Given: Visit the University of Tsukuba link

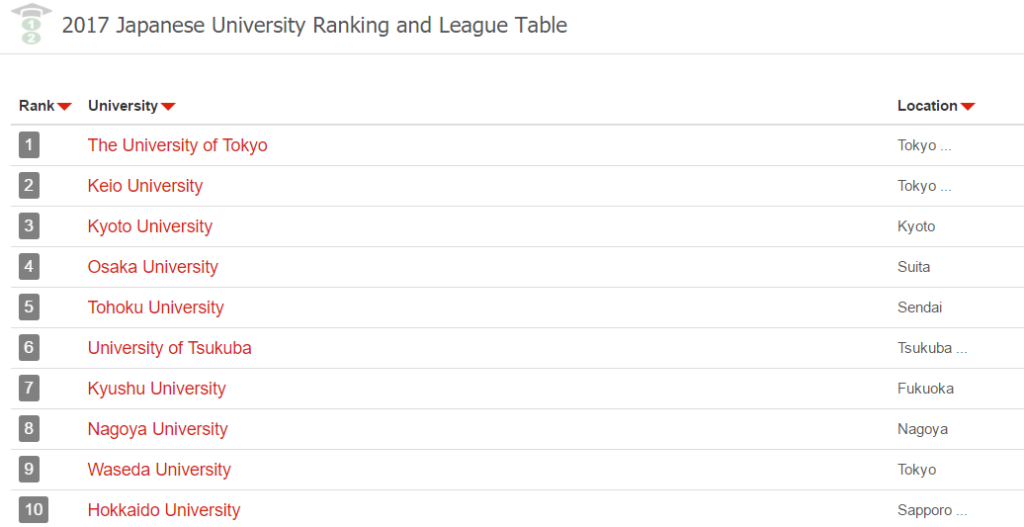Looking at the screenshot, I should [170, 347].
